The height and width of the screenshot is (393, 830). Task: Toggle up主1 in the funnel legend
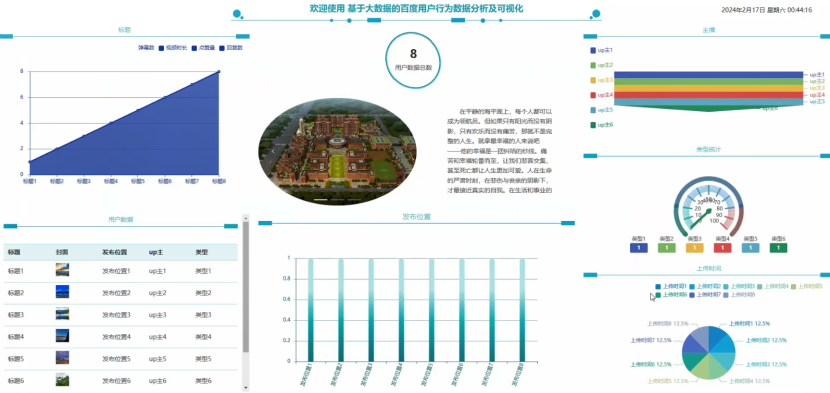click(601, 50)
